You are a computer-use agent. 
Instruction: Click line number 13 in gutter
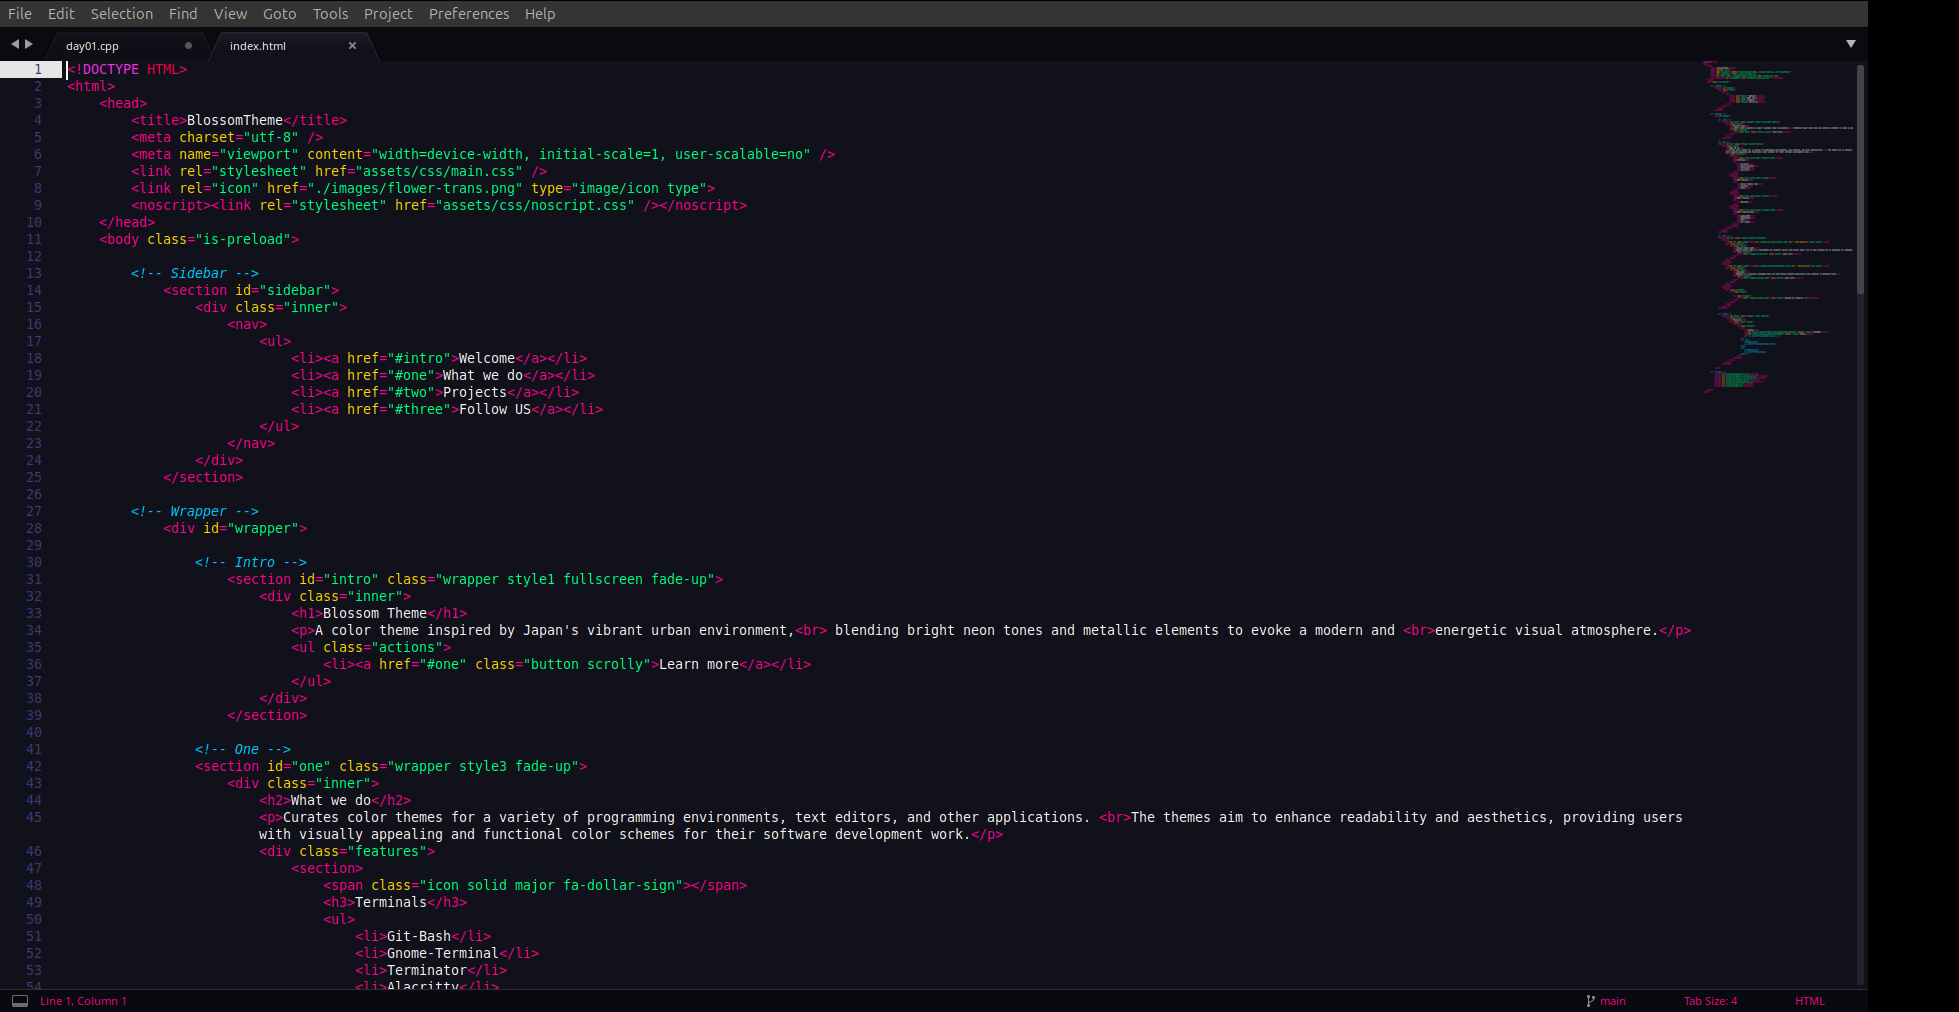click(x=34, y=273)
